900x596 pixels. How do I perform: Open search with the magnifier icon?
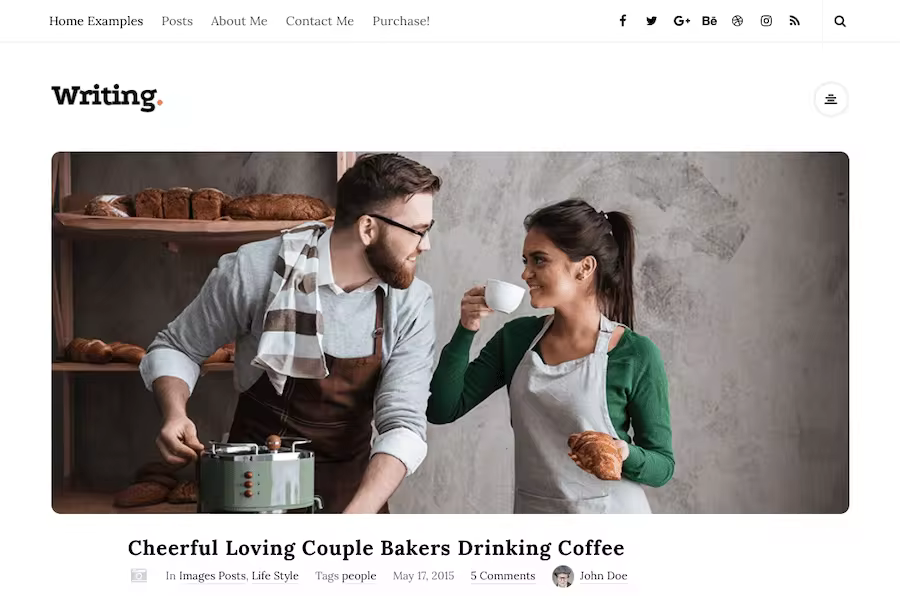pyautogui.click(x=840, y=21)
